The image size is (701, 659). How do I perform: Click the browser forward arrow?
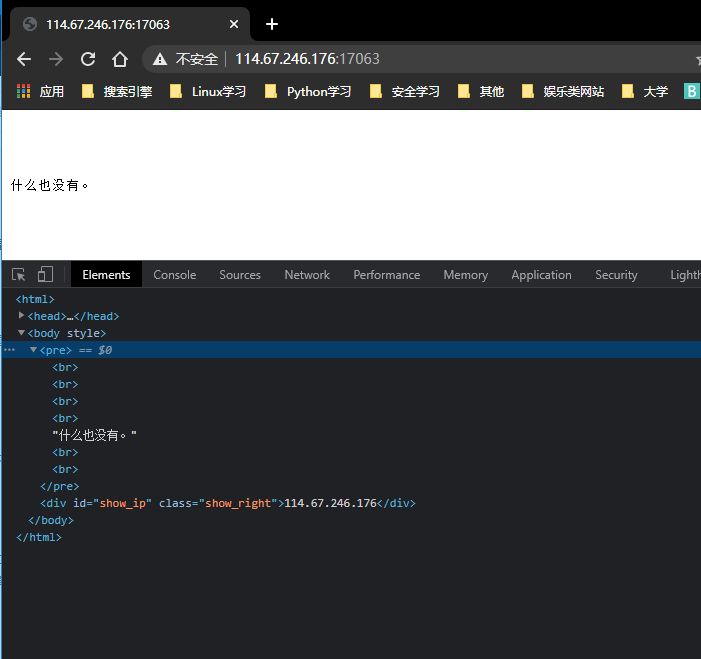[x=56, y=59]
